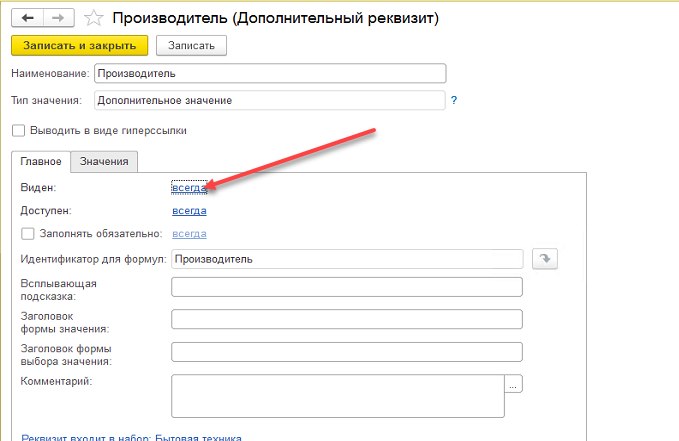
Task: Enable 'Выводить в виде гиперссылки' checkbox
Action: coord(18,130)
